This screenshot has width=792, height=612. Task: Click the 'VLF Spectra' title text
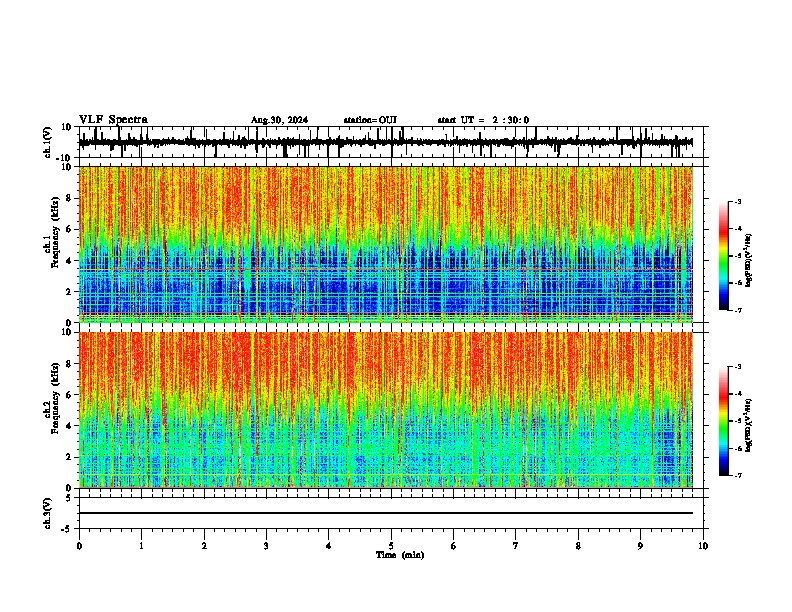(113, 120)
